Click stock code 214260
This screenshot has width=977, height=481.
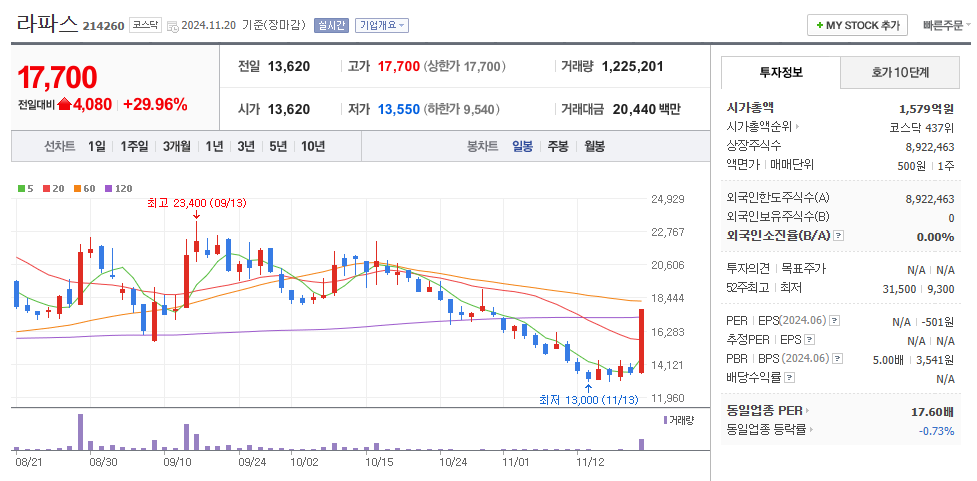point(103,26)
